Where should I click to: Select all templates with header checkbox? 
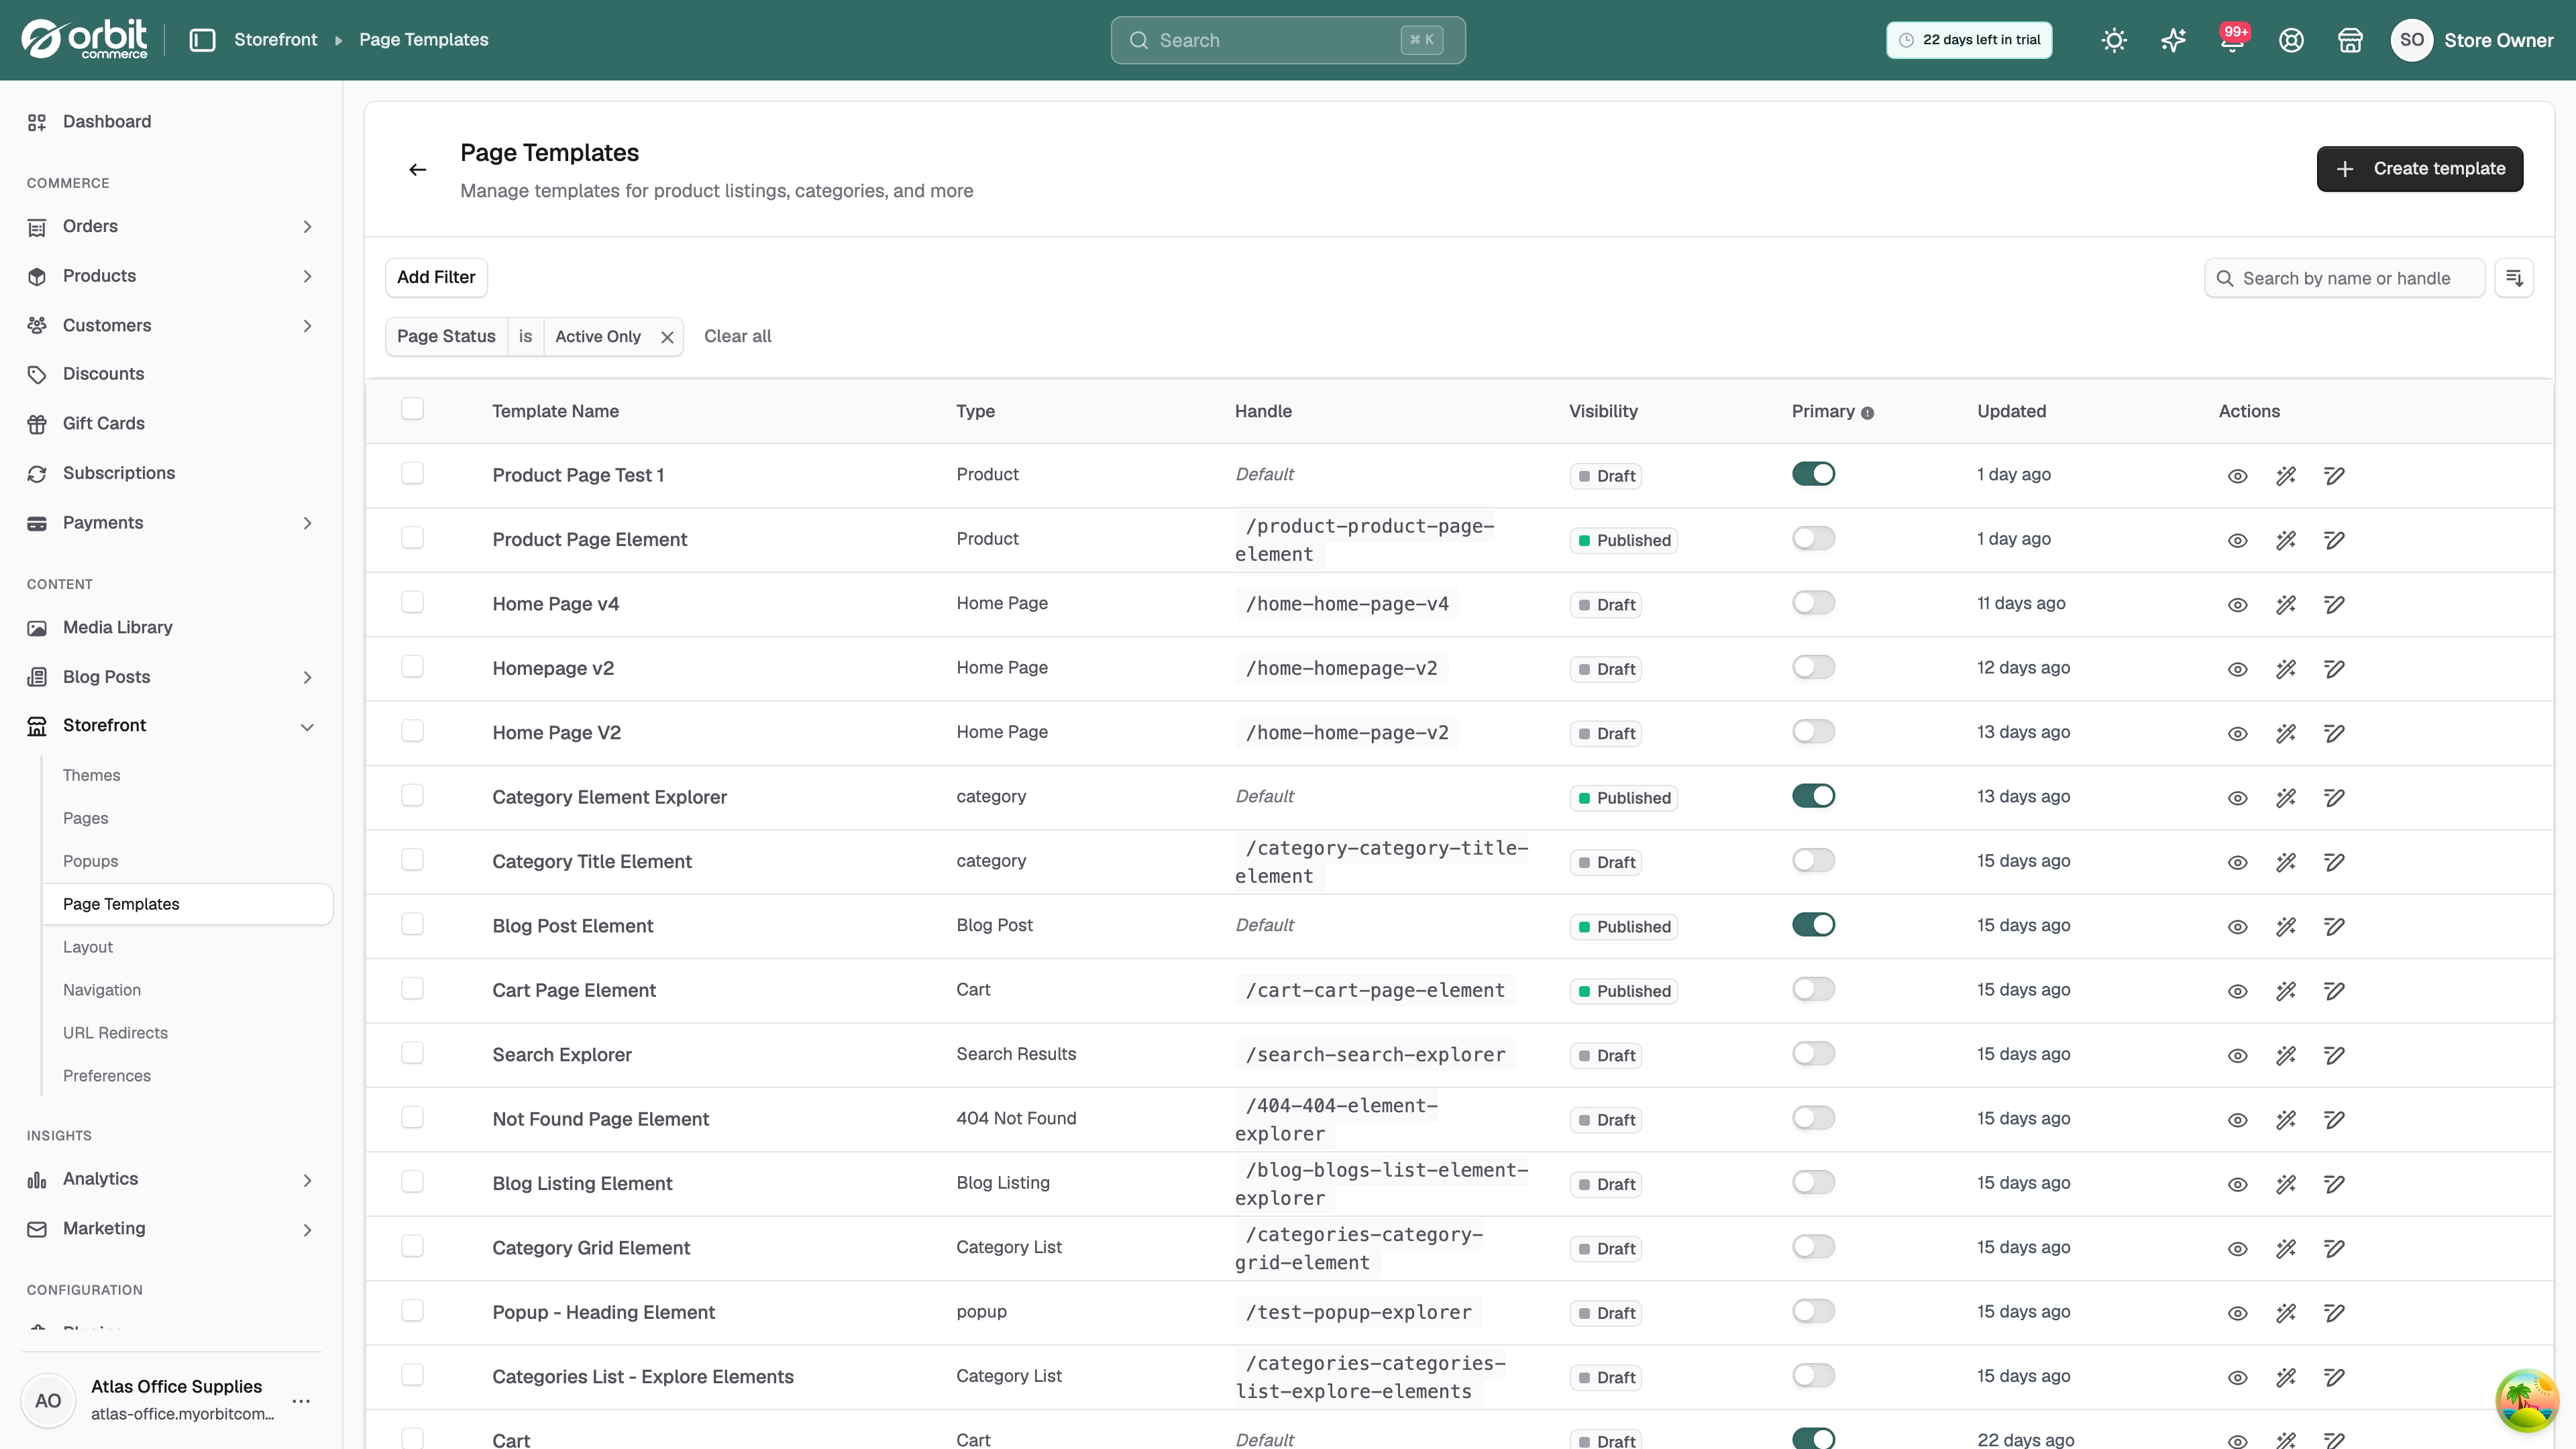(x=412, y=409)
